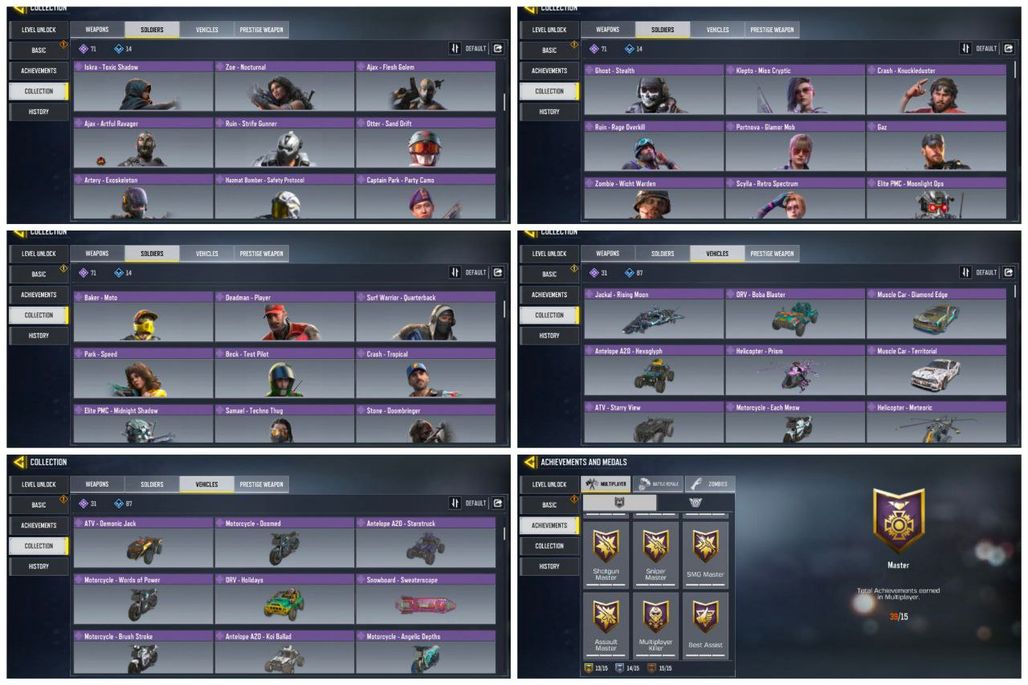Select the Helicopter - Prism vehicle
The image size is (1028, 685).
[795, 370]
